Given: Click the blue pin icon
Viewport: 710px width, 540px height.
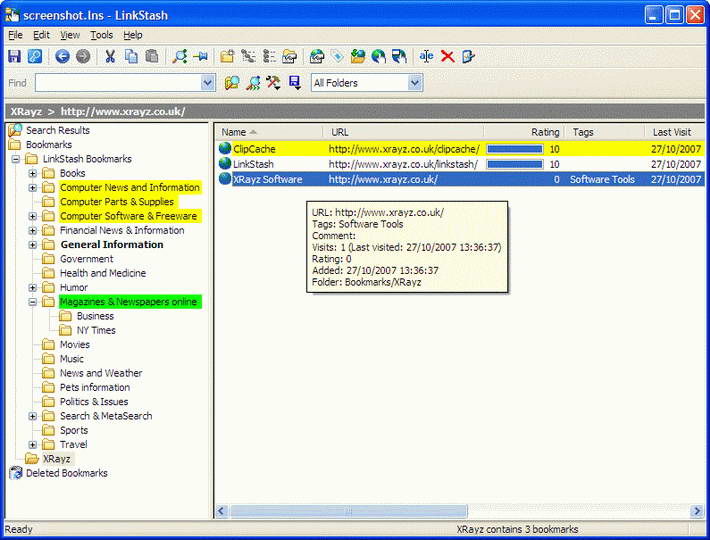Looking at the screenshot, I should [200, 57].
